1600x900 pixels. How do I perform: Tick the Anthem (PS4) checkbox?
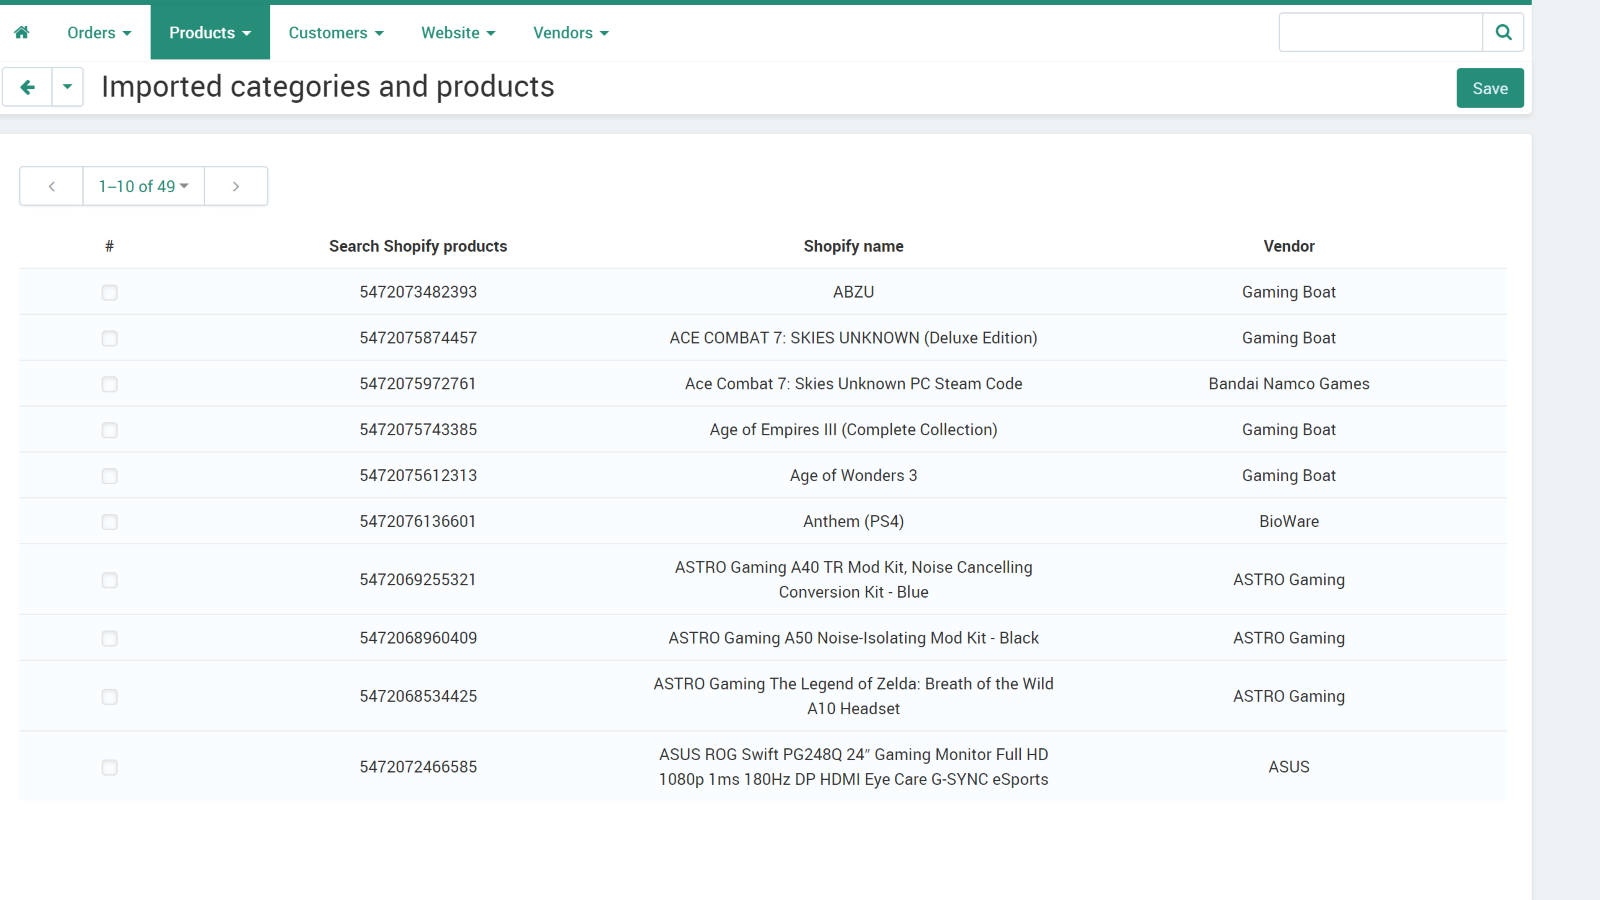[x=110, y=523]
